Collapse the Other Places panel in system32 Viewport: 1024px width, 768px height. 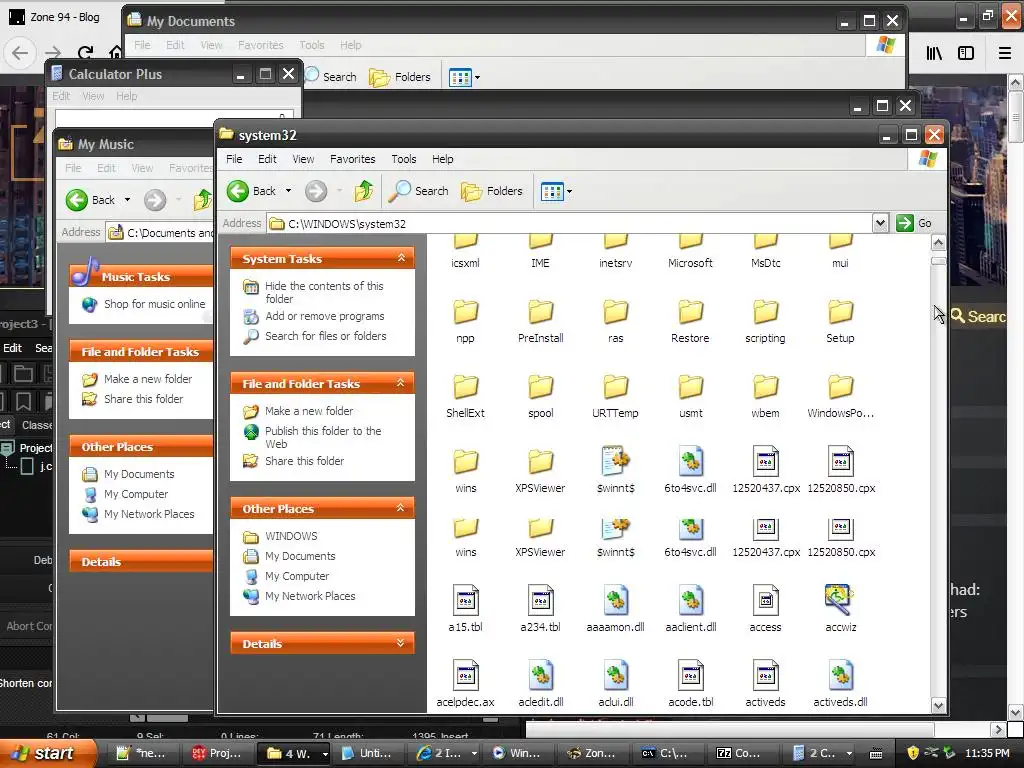tap(401, 508)
